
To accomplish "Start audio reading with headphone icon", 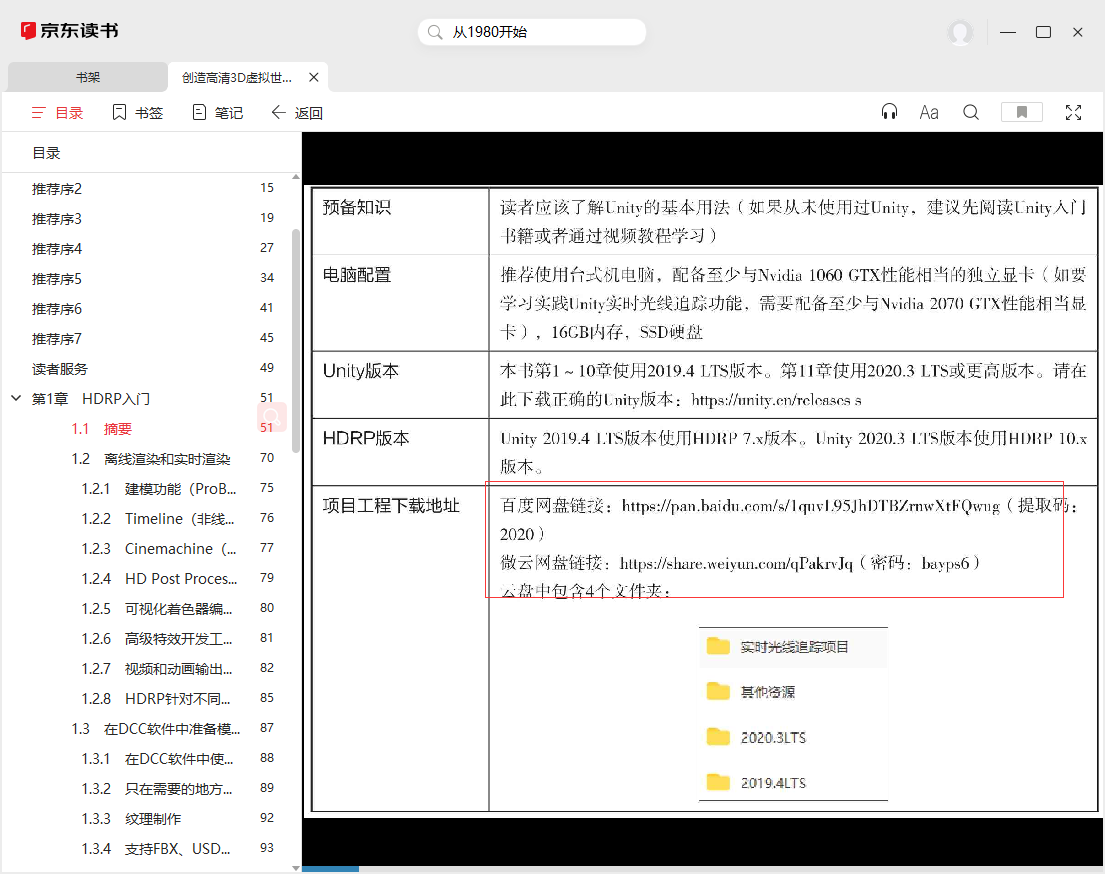I will pos(889,112).
